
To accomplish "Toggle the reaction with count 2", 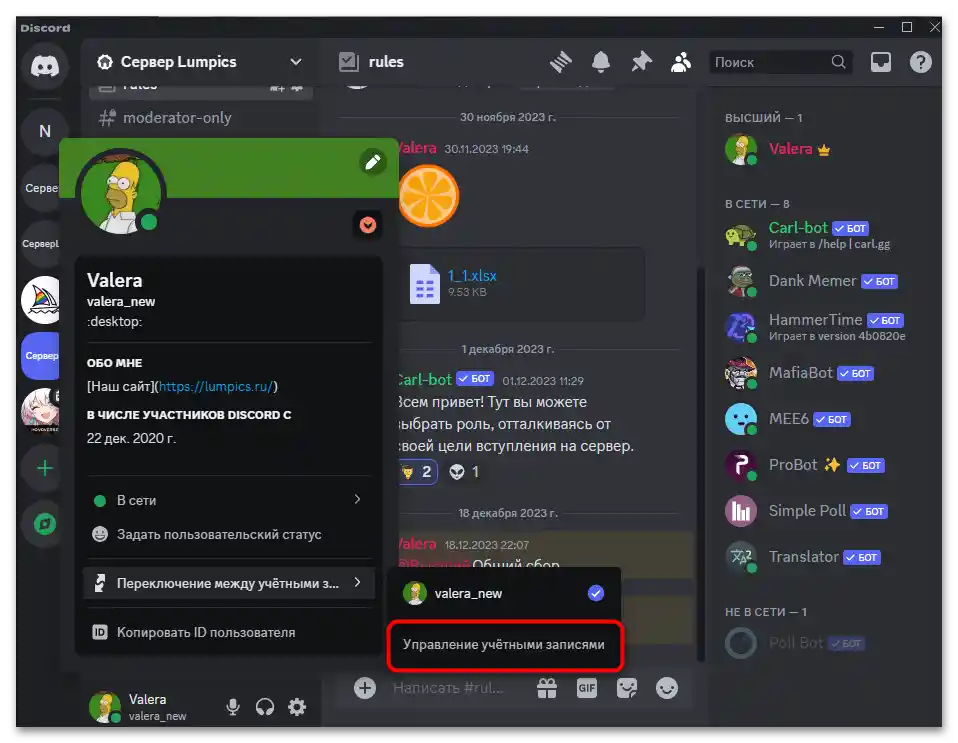I will coord(418,472).
